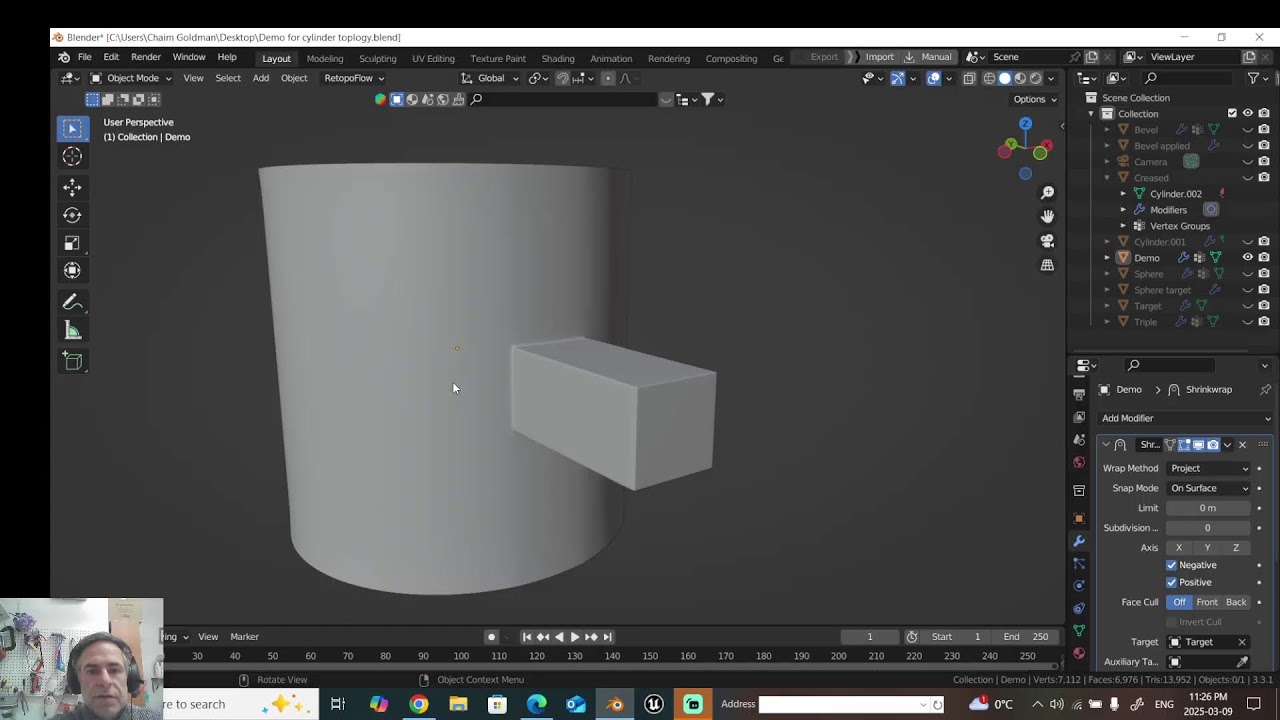Activate the Move tool
1280x720 pixels.
tap(72, 187)
